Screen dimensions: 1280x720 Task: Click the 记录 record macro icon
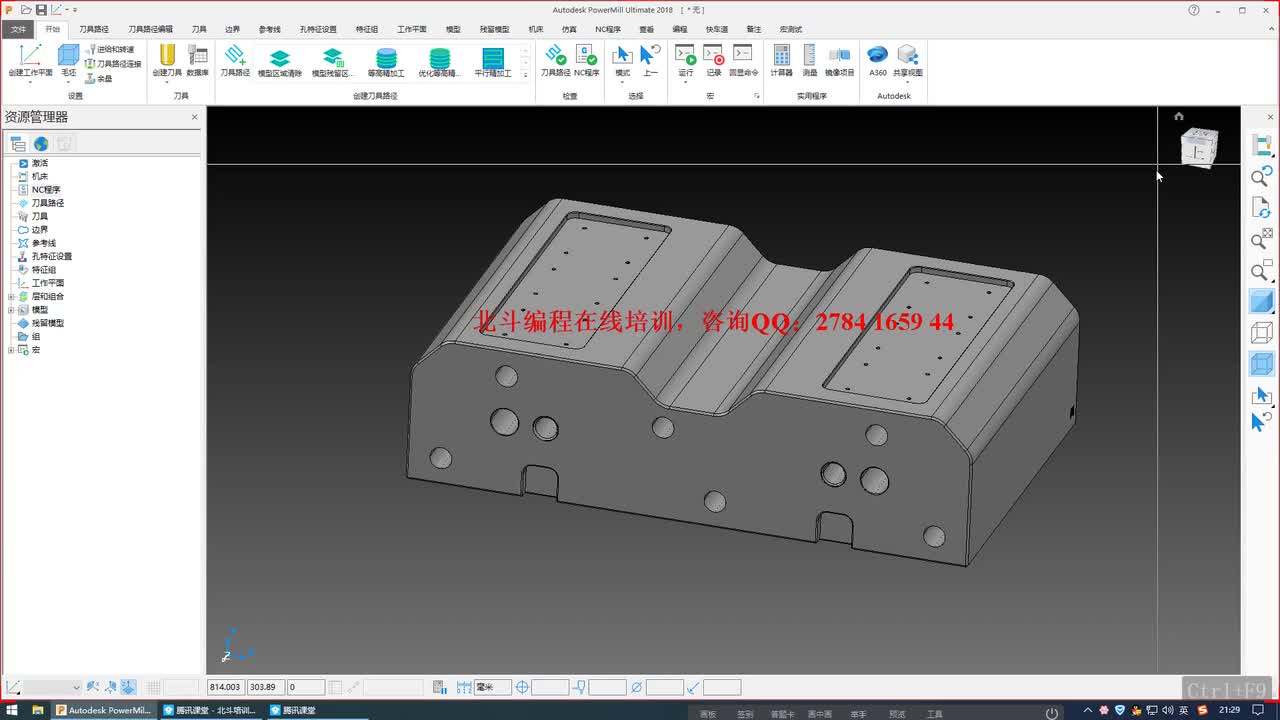tap(713, 56)
